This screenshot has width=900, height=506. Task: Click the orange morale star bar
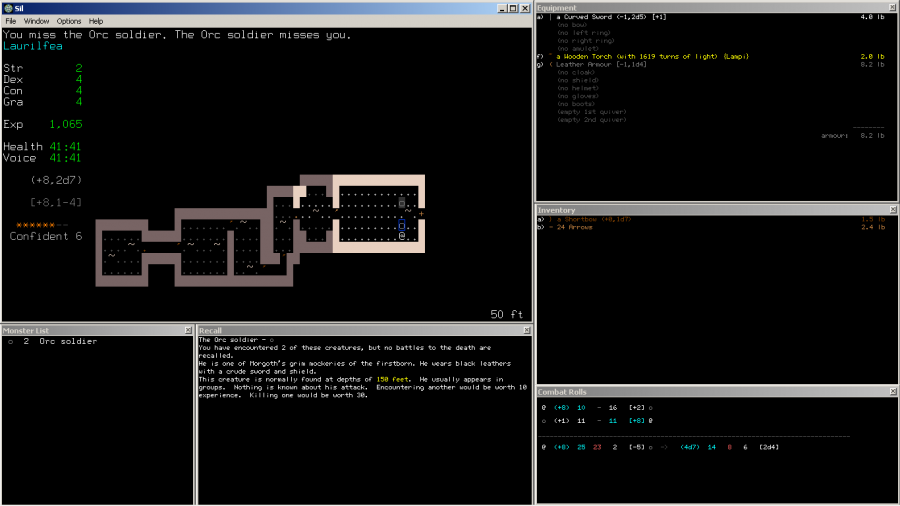click(x=42, y=225)
